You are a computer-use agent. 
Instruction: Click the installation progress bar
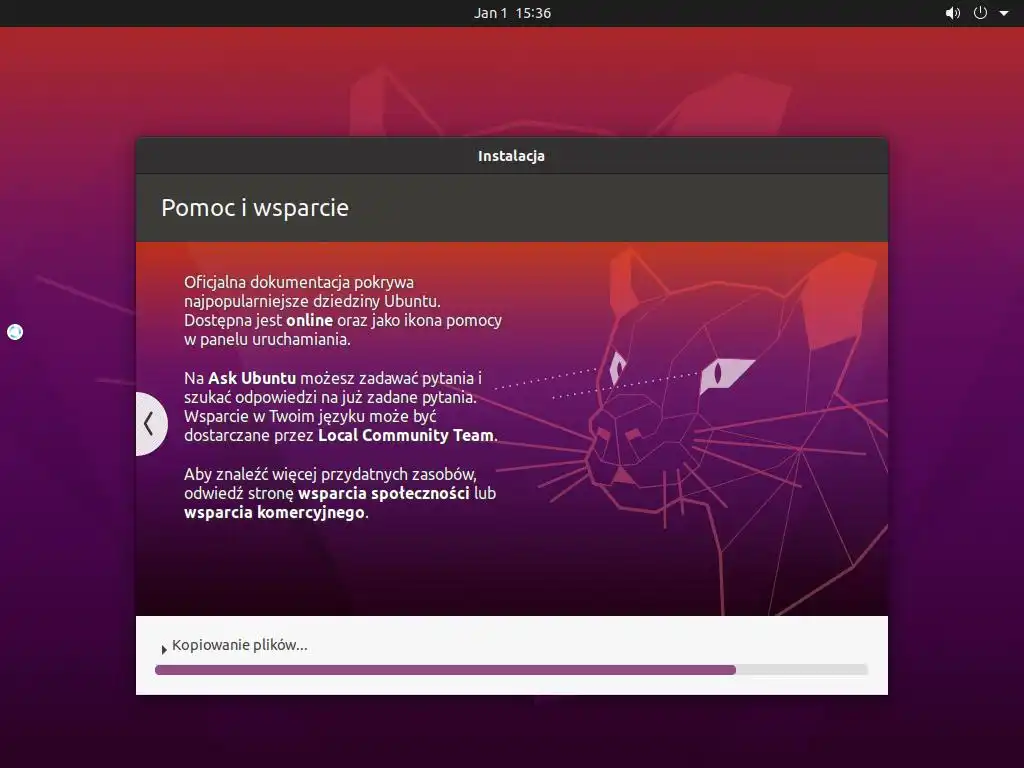511,669
